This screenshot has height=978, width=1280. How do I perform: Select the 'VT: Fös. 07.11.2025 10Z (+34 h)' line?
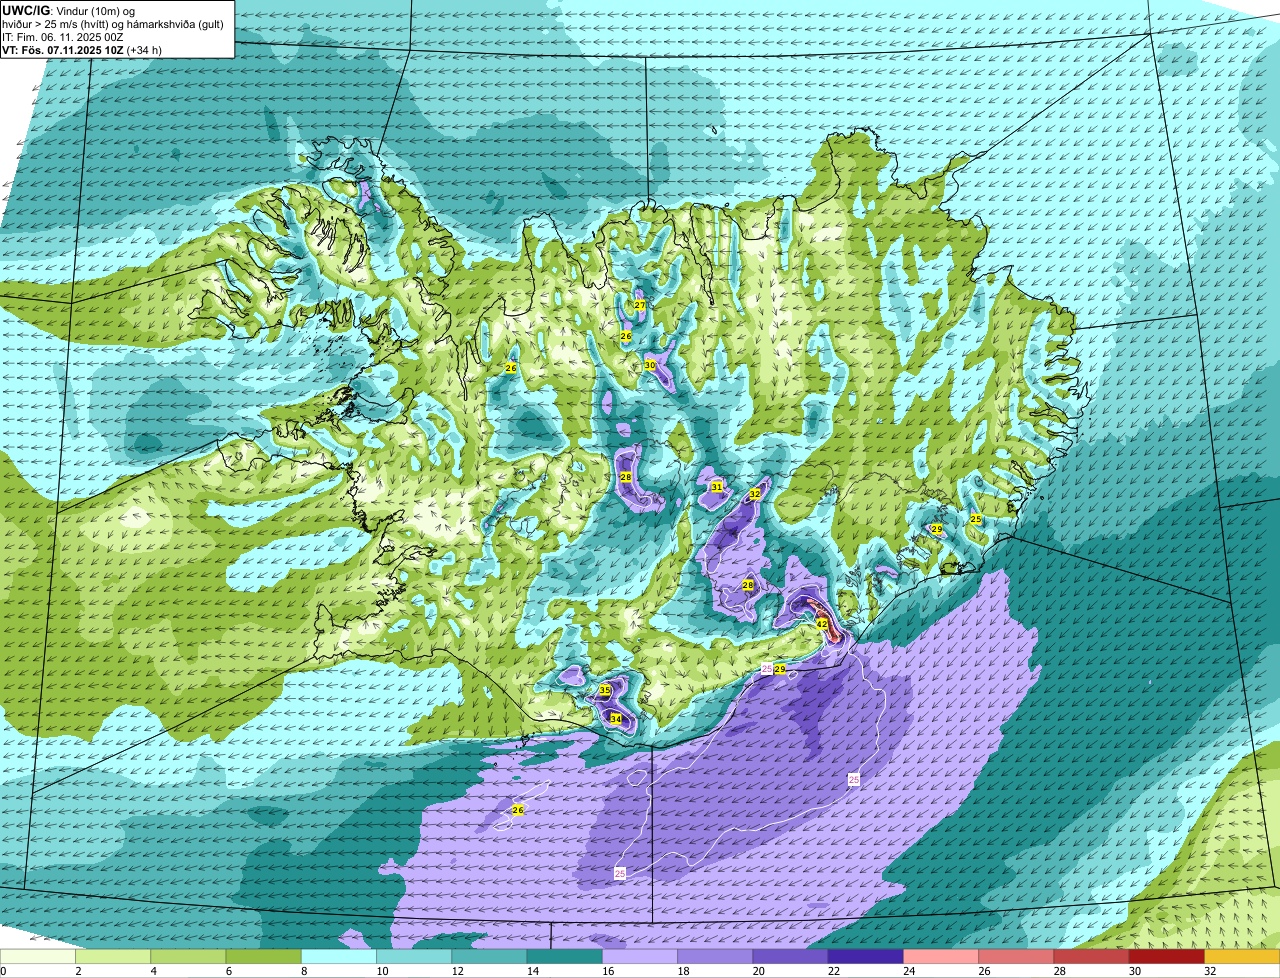[x=82, y=50]
